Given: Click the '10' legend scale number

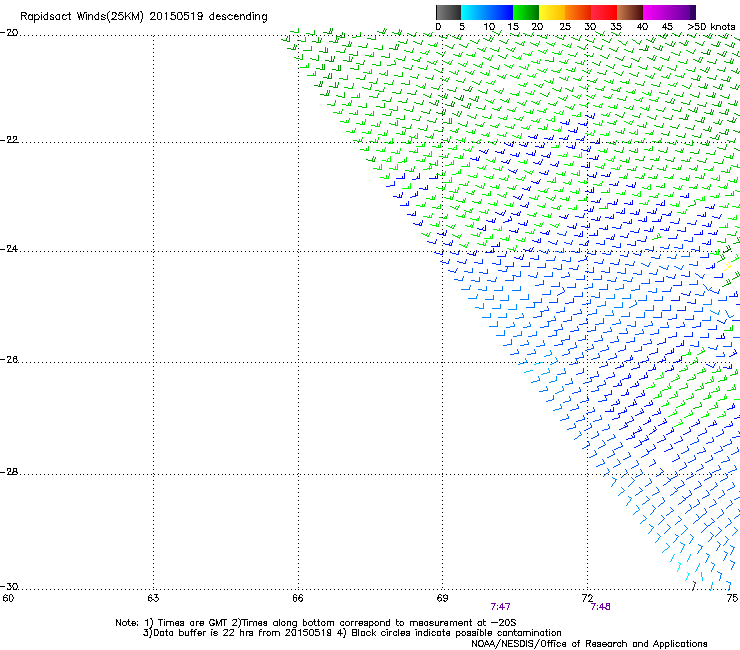Looking at the screenshot, I should click(x=489, y=27).
